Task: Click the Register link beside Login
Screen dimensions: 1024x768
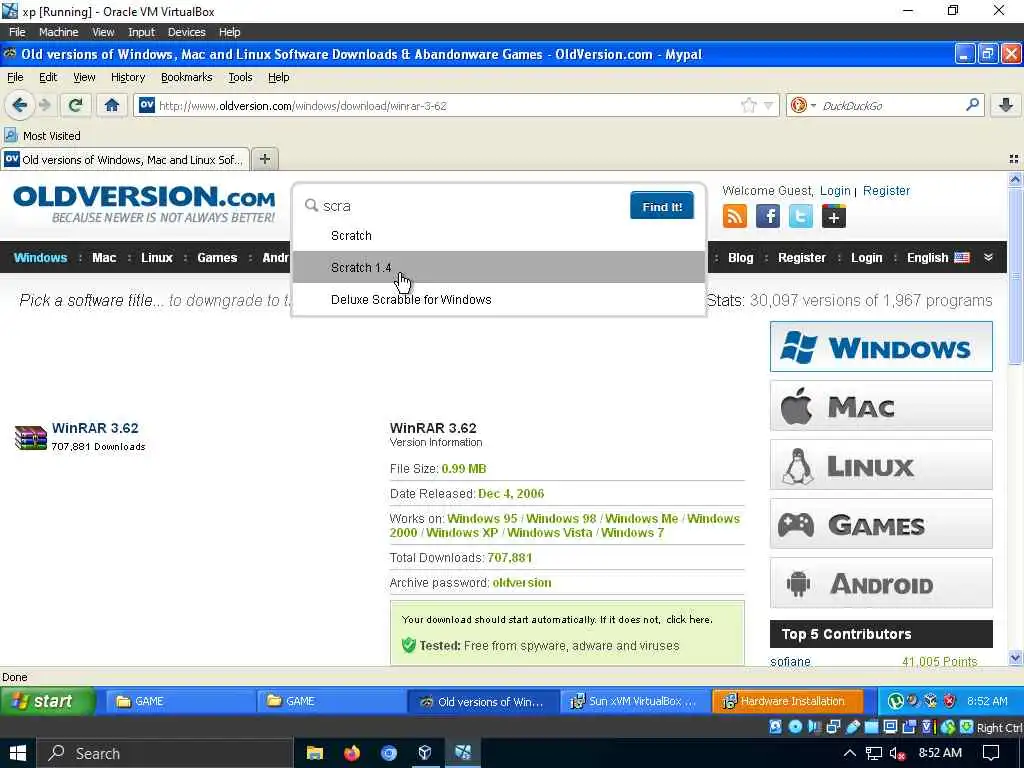Action: click(886, 191)
